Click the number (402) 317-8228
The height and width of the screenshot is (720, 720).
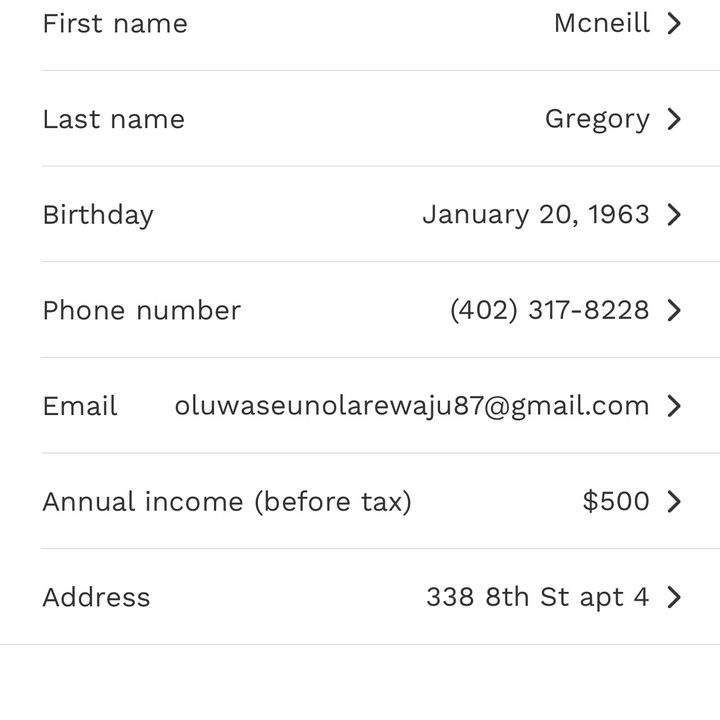click(549, 310)
